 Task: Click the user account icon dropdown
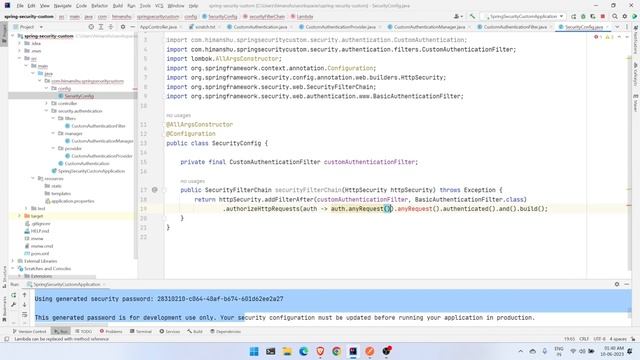(x=458, y=16)
